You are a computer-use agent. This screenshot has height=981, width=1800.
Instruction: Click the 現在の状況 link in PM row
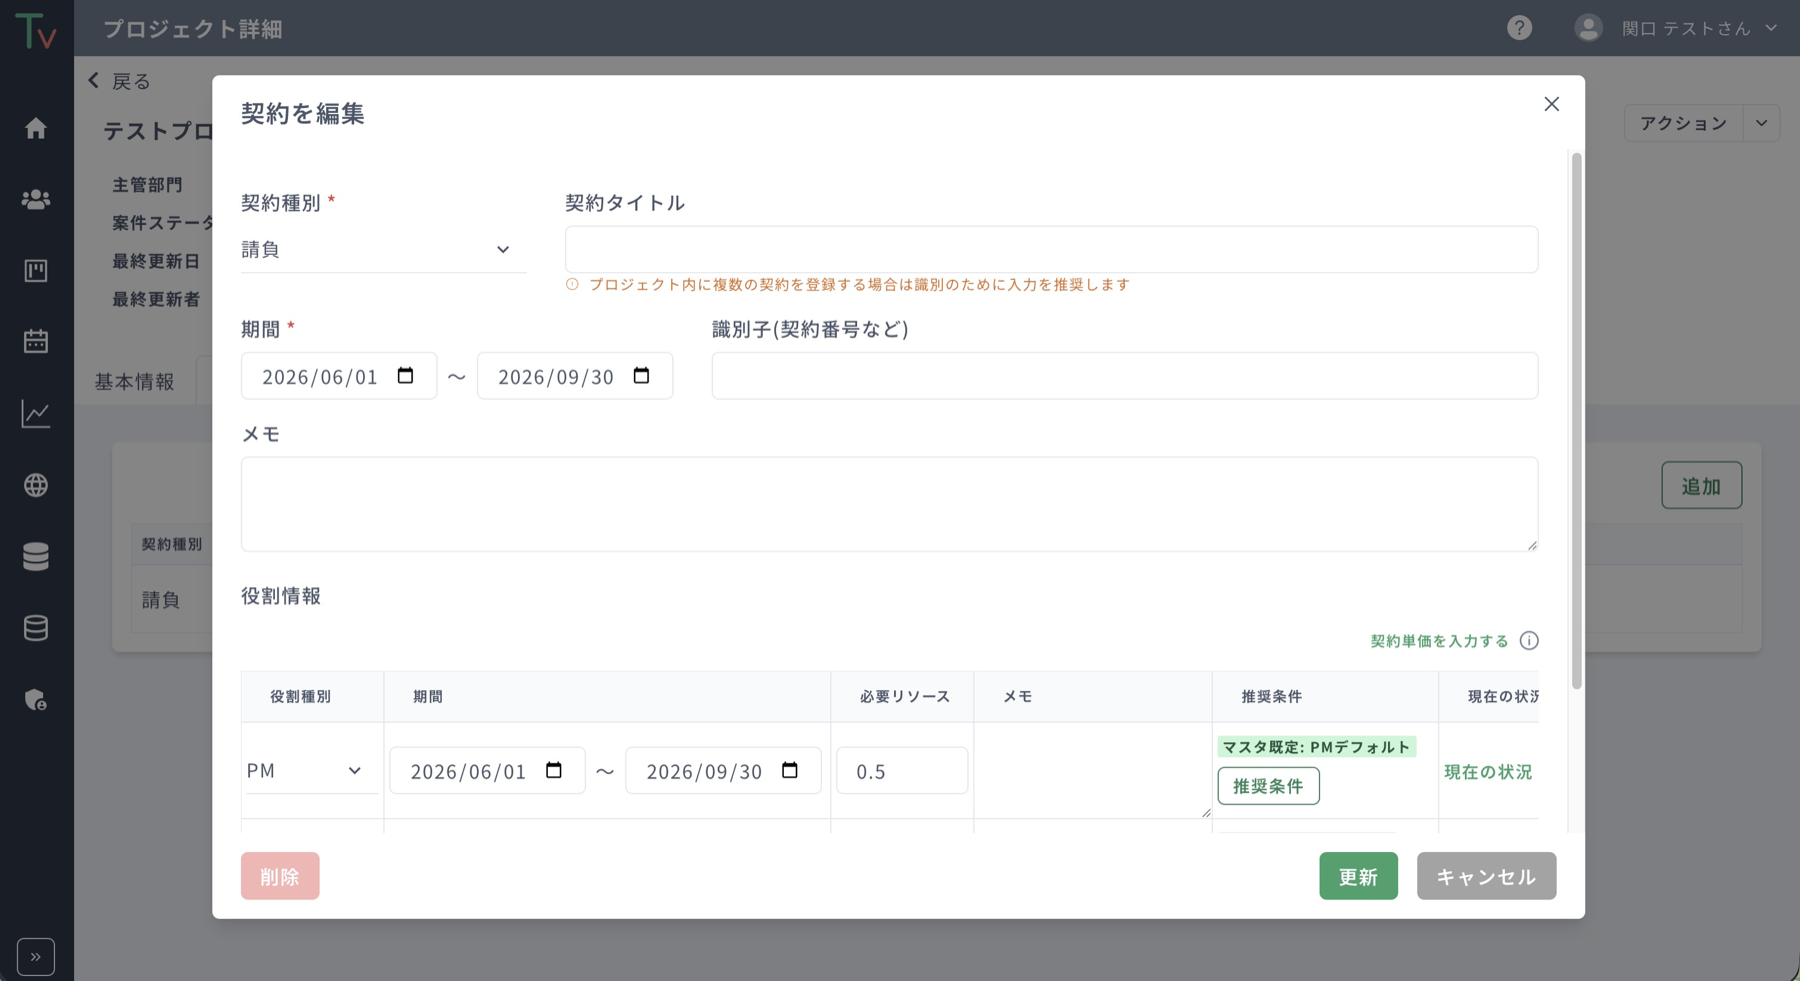[1488, 772]
